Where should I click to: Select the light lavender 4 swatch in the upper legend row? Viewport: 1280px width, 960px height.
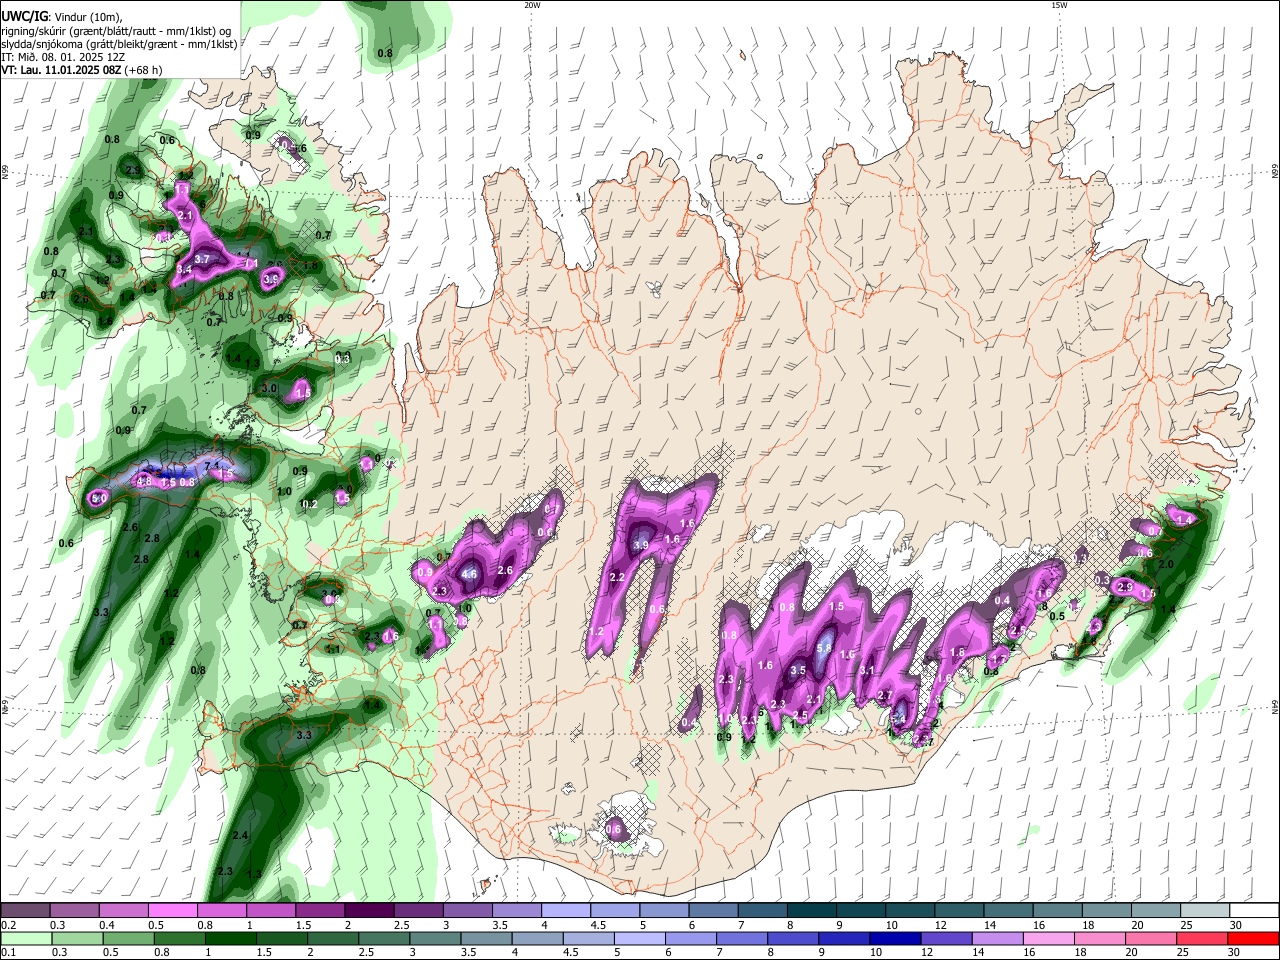(565, 911)
